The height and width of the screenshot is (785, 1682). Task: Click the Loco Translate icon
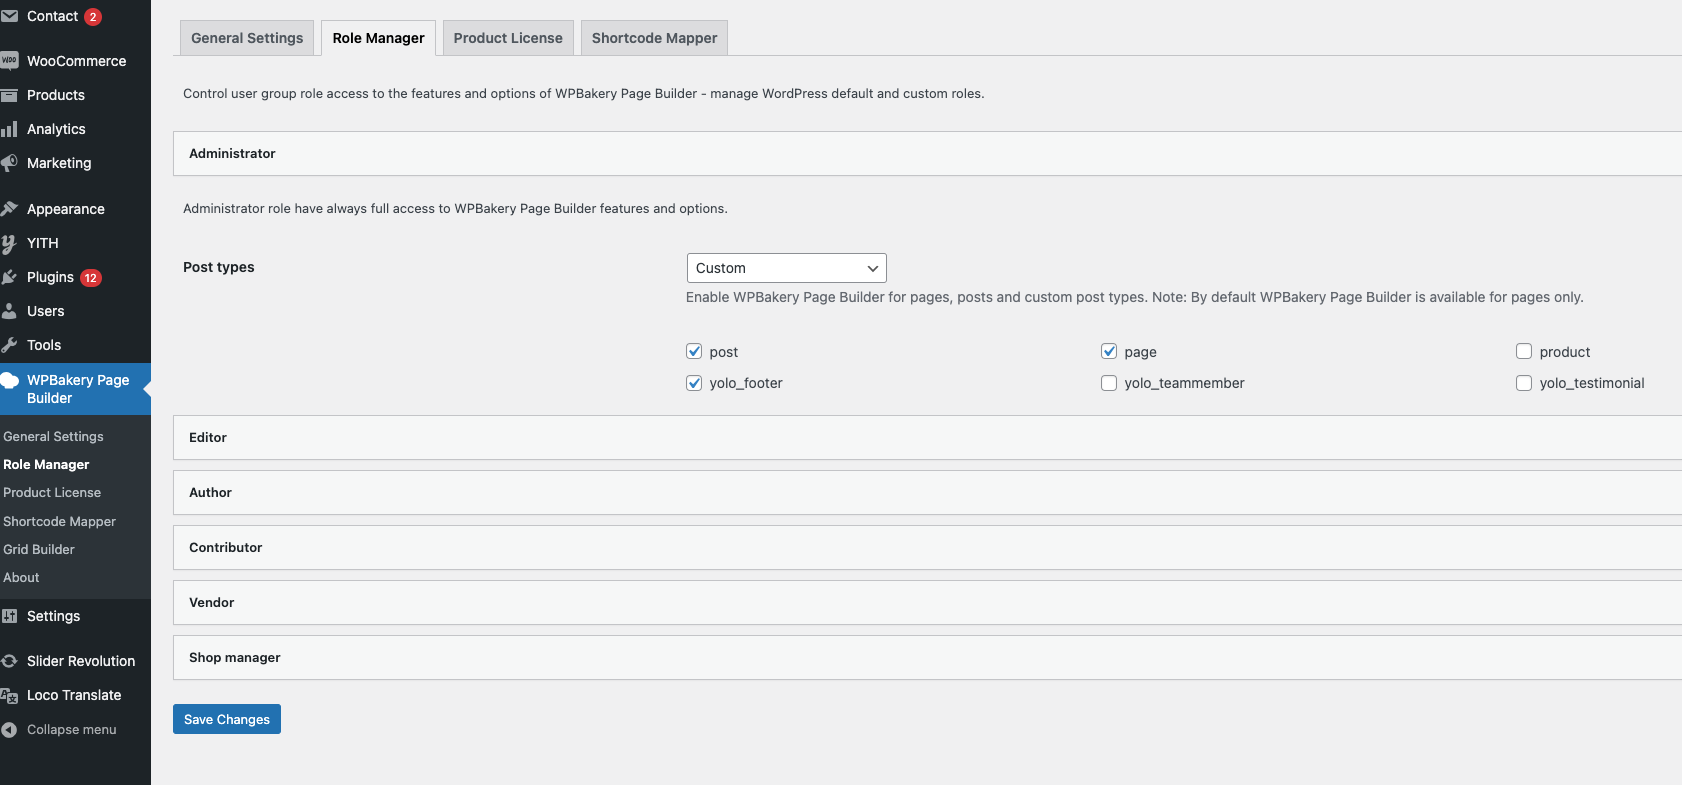pos(9,695)
